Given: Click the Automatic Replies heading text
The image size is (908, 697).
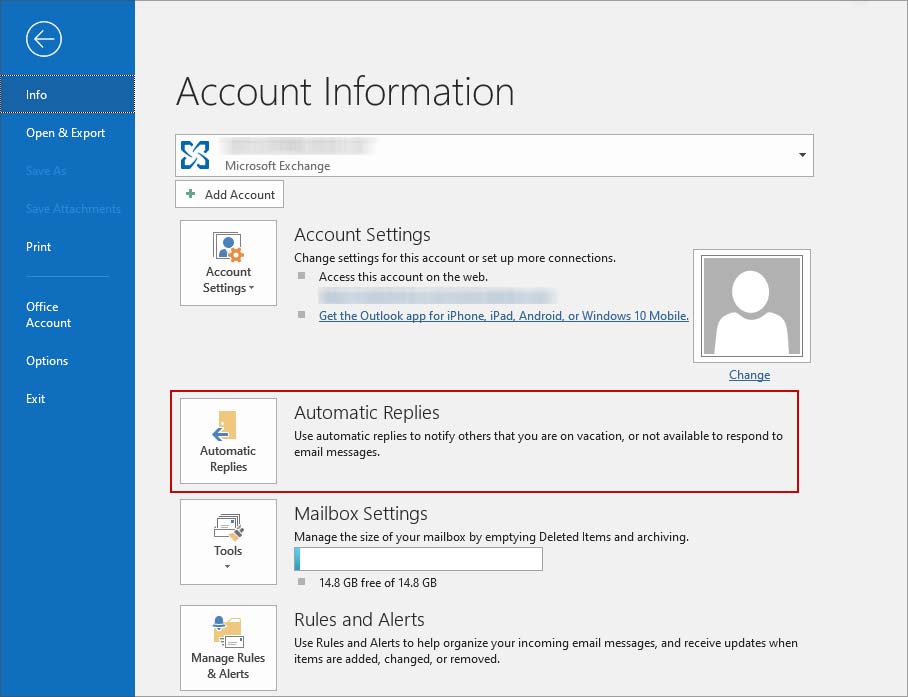Looking at the screenshot, I should point(367,412).
